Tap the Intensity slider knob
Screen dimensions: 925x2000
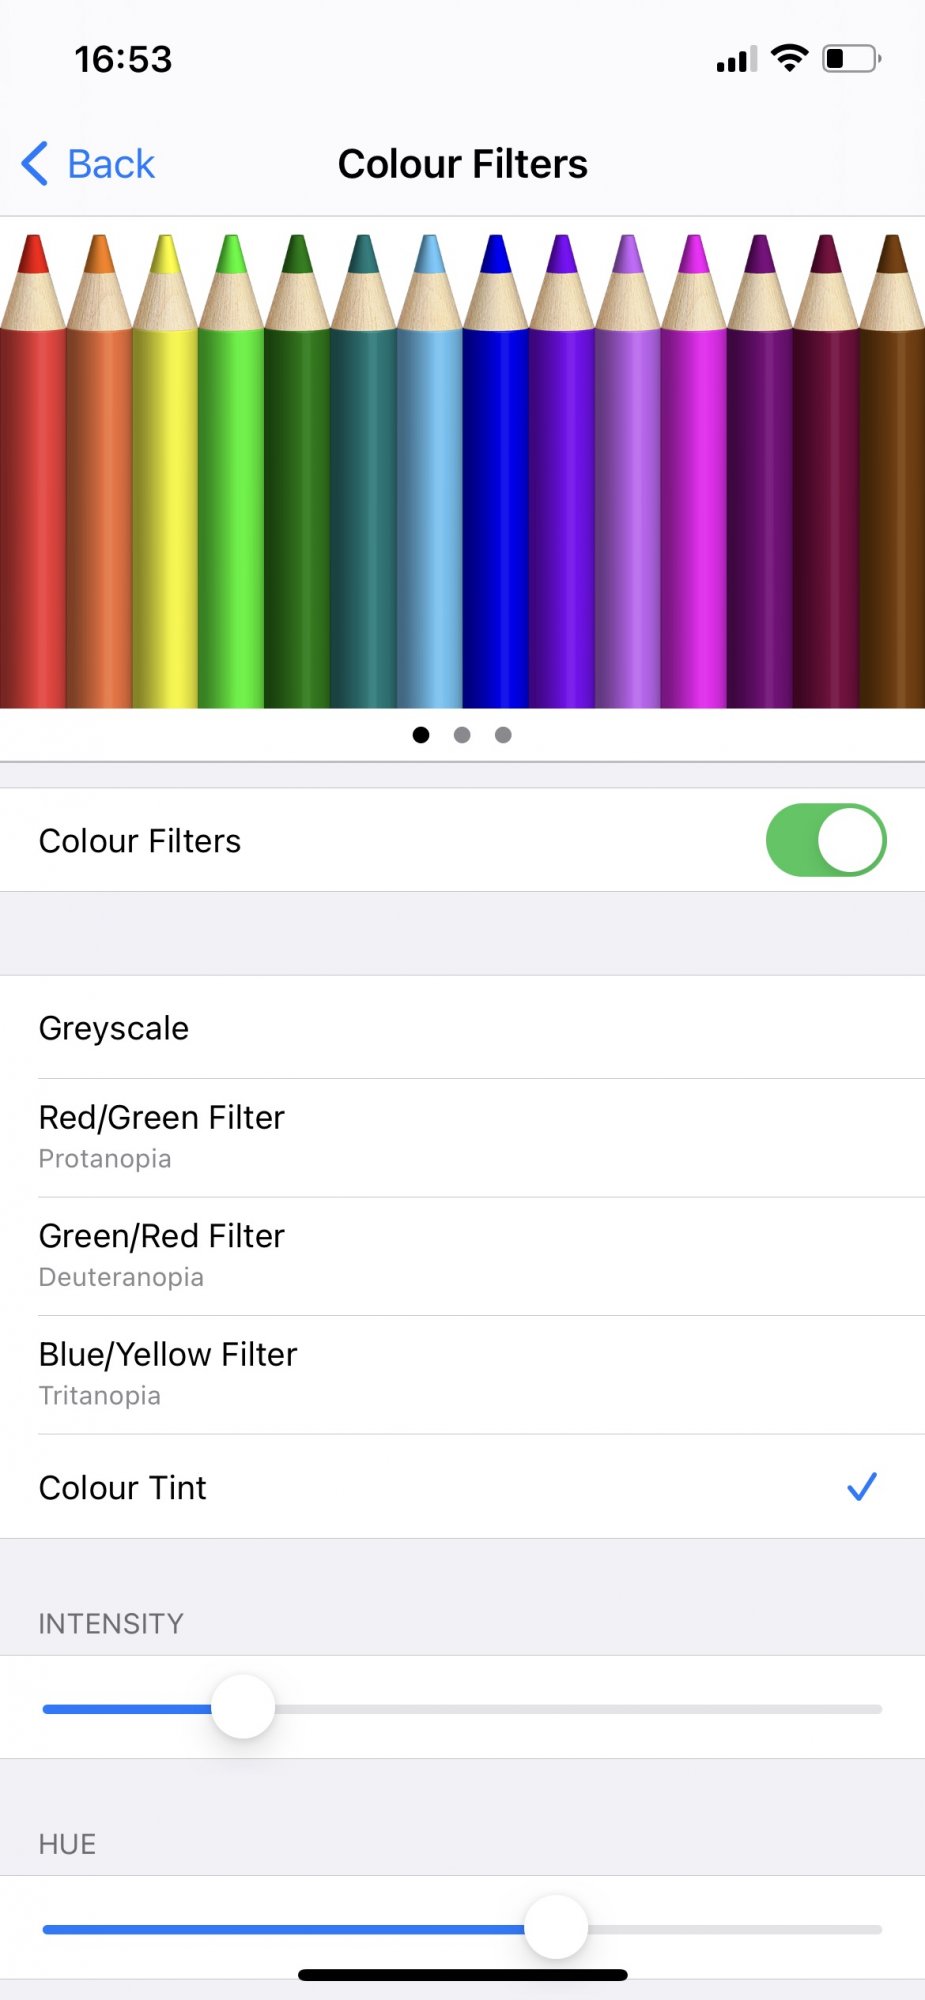pyautogui.click(x=243, y=1707)
